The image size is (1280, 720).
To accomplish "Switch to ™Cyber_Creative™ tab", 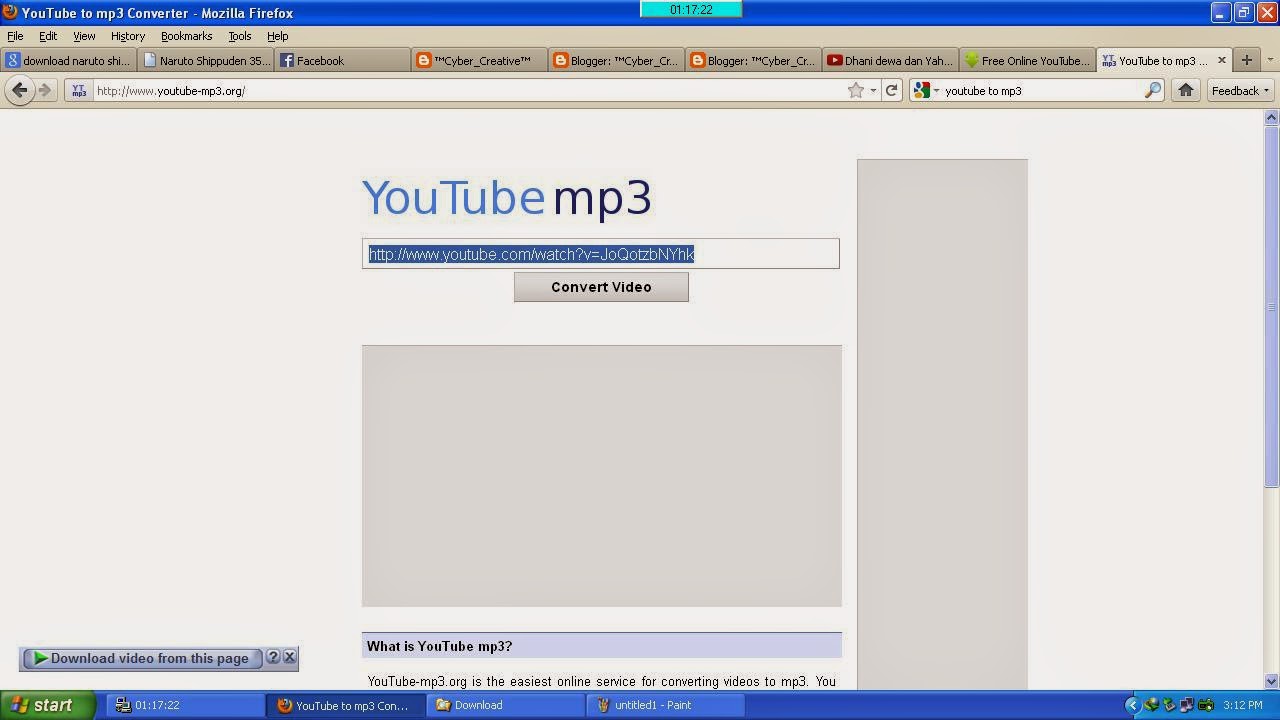I will [x=480, y=60].
